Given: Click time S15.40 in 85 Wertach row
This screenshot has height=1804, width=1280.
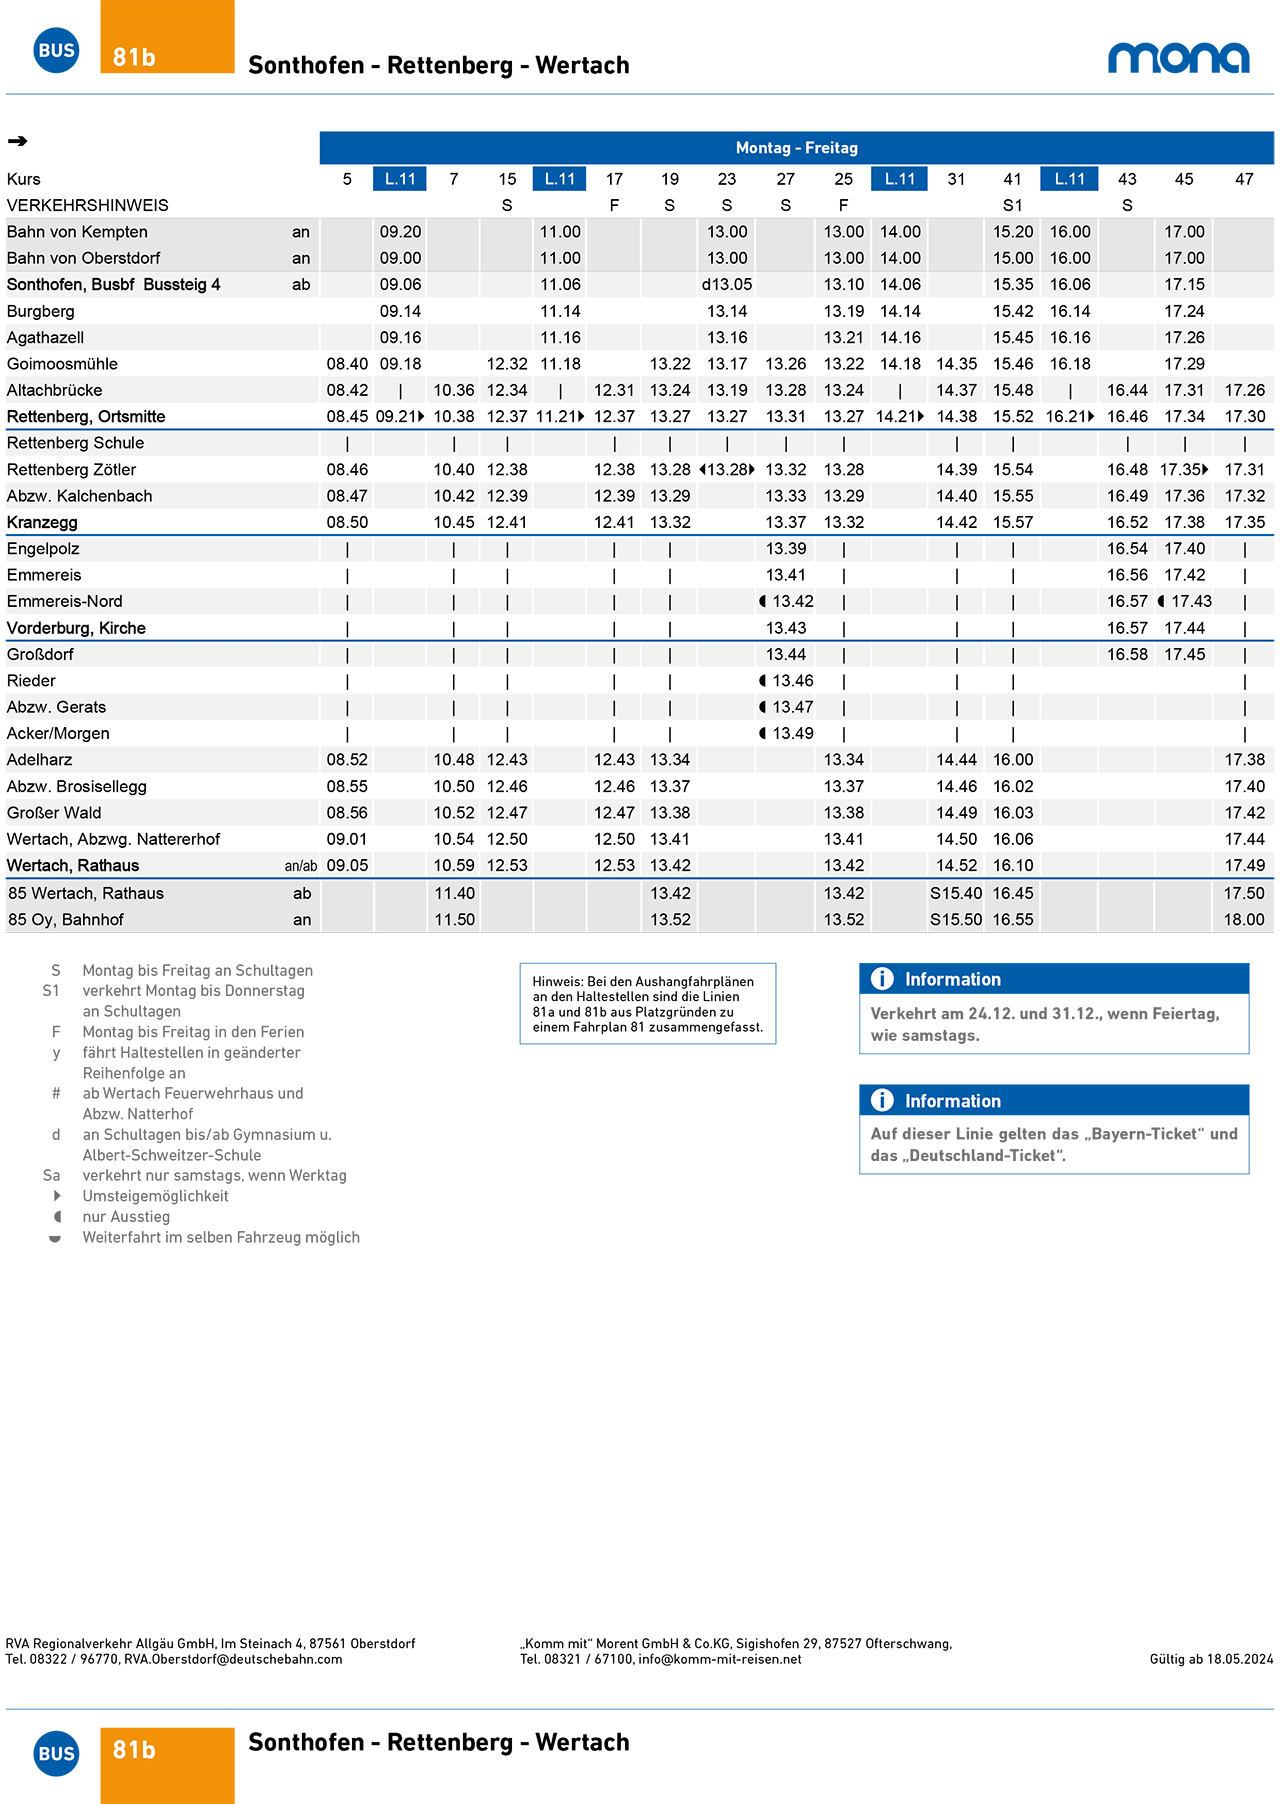Looking at the screenshot, I should pos(956,894).
